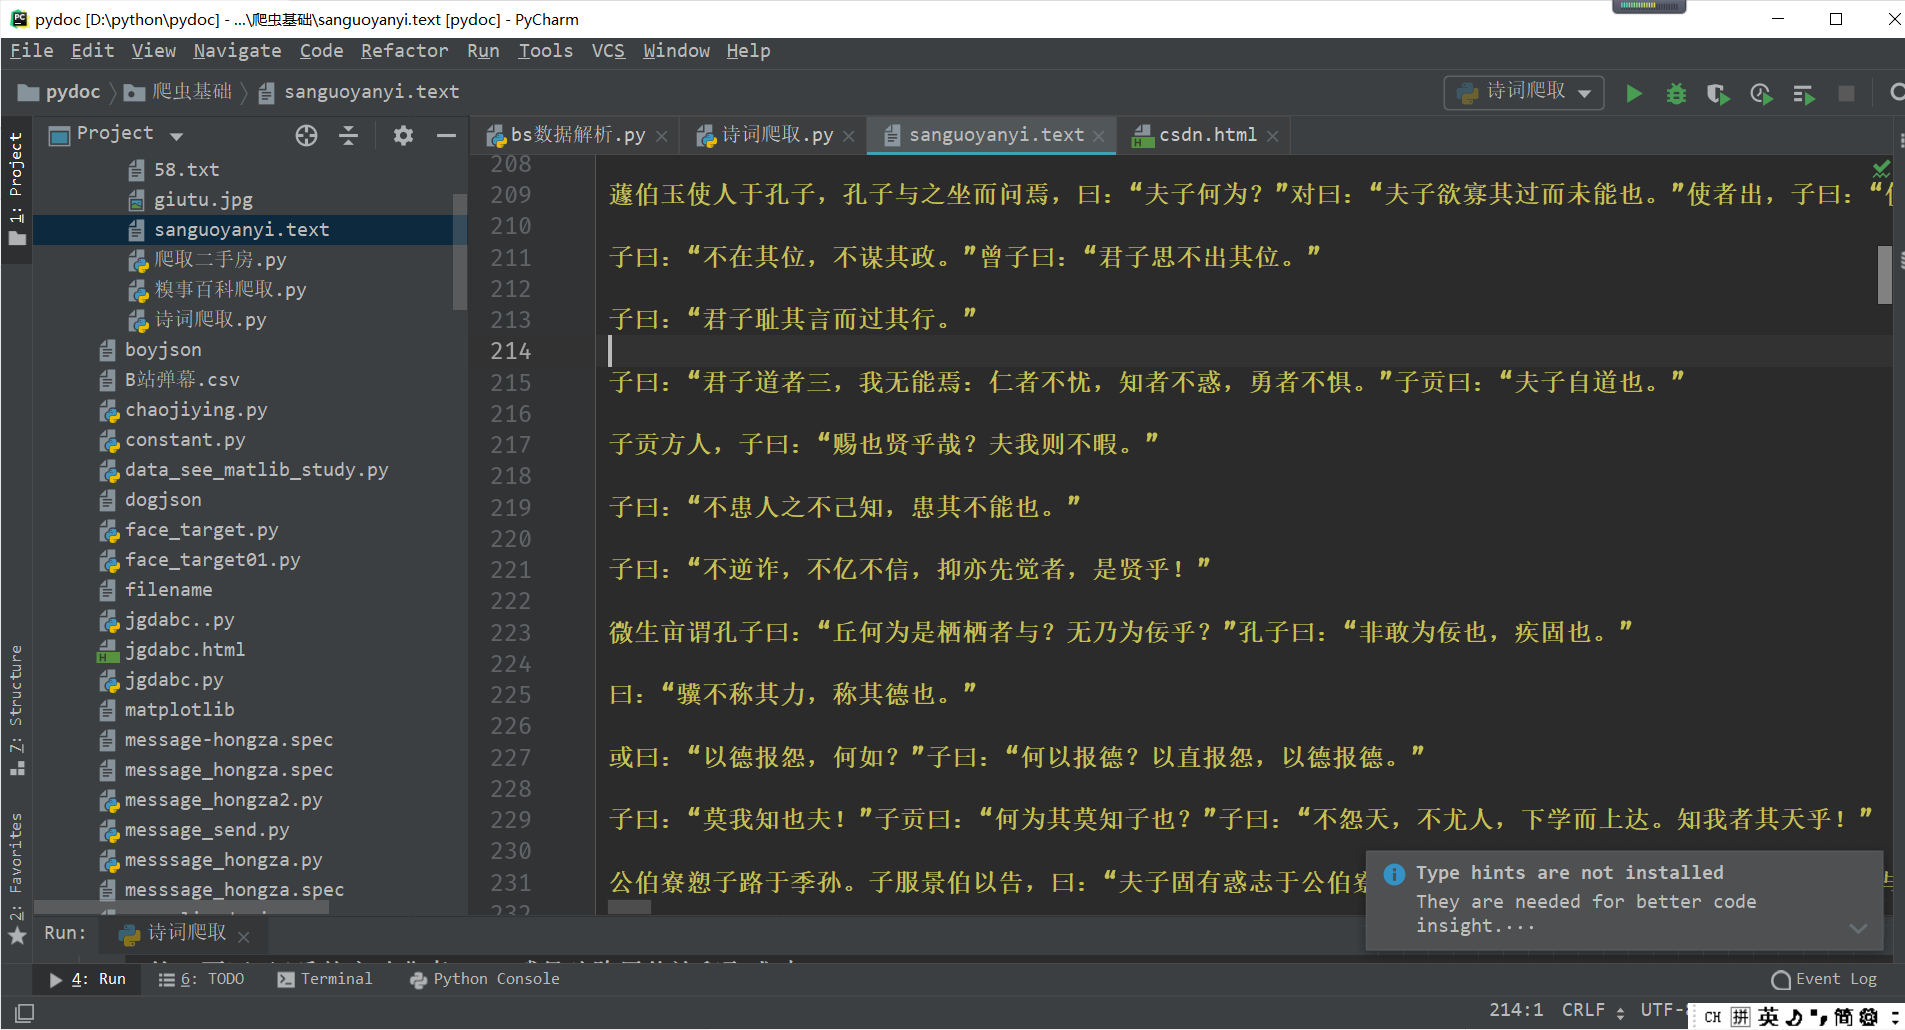Change the UTF- file encoding in status bar
The width and height of the screenshot is (1905, 1030).
(x=1663, y=1011)
